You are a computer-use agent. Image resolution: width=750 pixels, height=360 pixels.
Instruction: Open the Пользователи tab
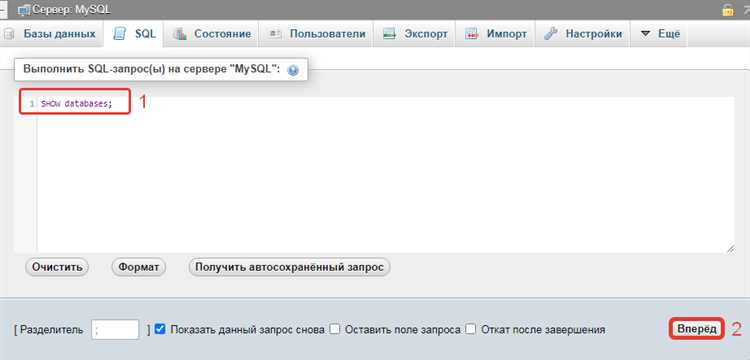pos(317,34)
